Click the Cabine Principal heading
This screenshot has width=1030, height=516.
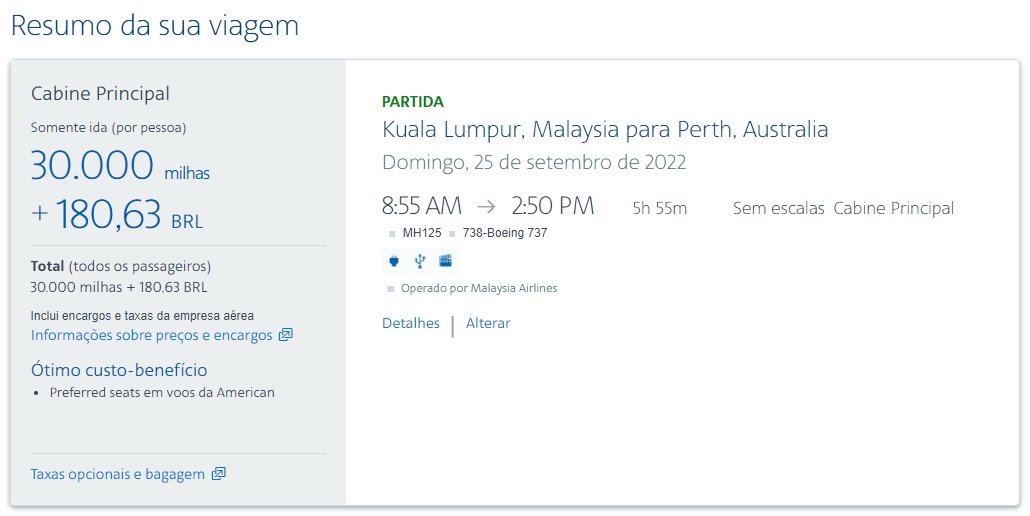click(x=101, y=94)
